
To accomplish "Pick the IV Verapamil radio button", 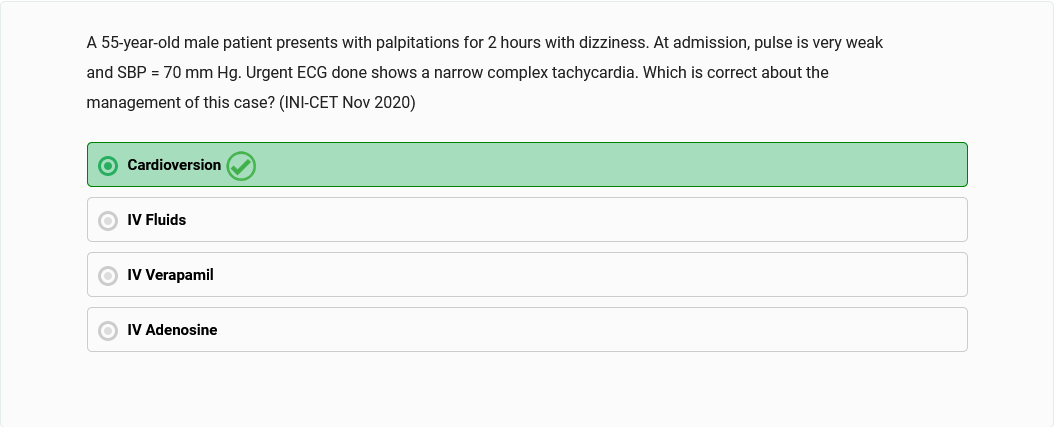I will (108, 276).
